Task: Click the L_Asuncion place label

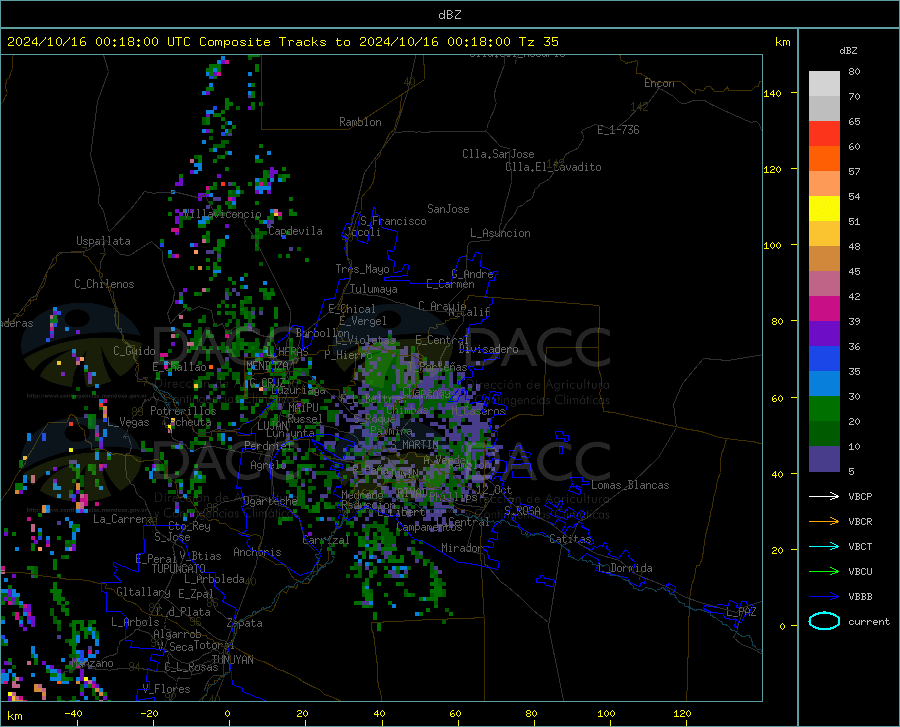Action: coord(500,233)
